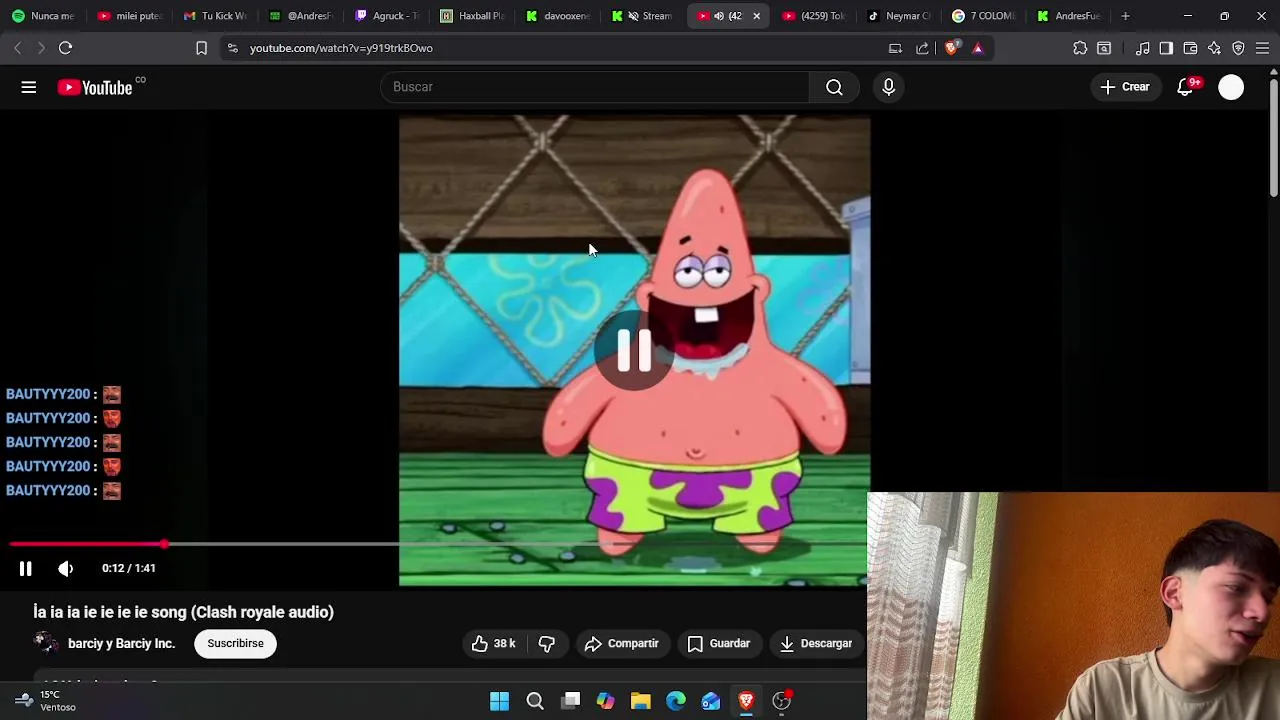Viewport: 1280px width, 720px height.
Task: Open the Brave Wallet icon
Action: [1190, 48]
